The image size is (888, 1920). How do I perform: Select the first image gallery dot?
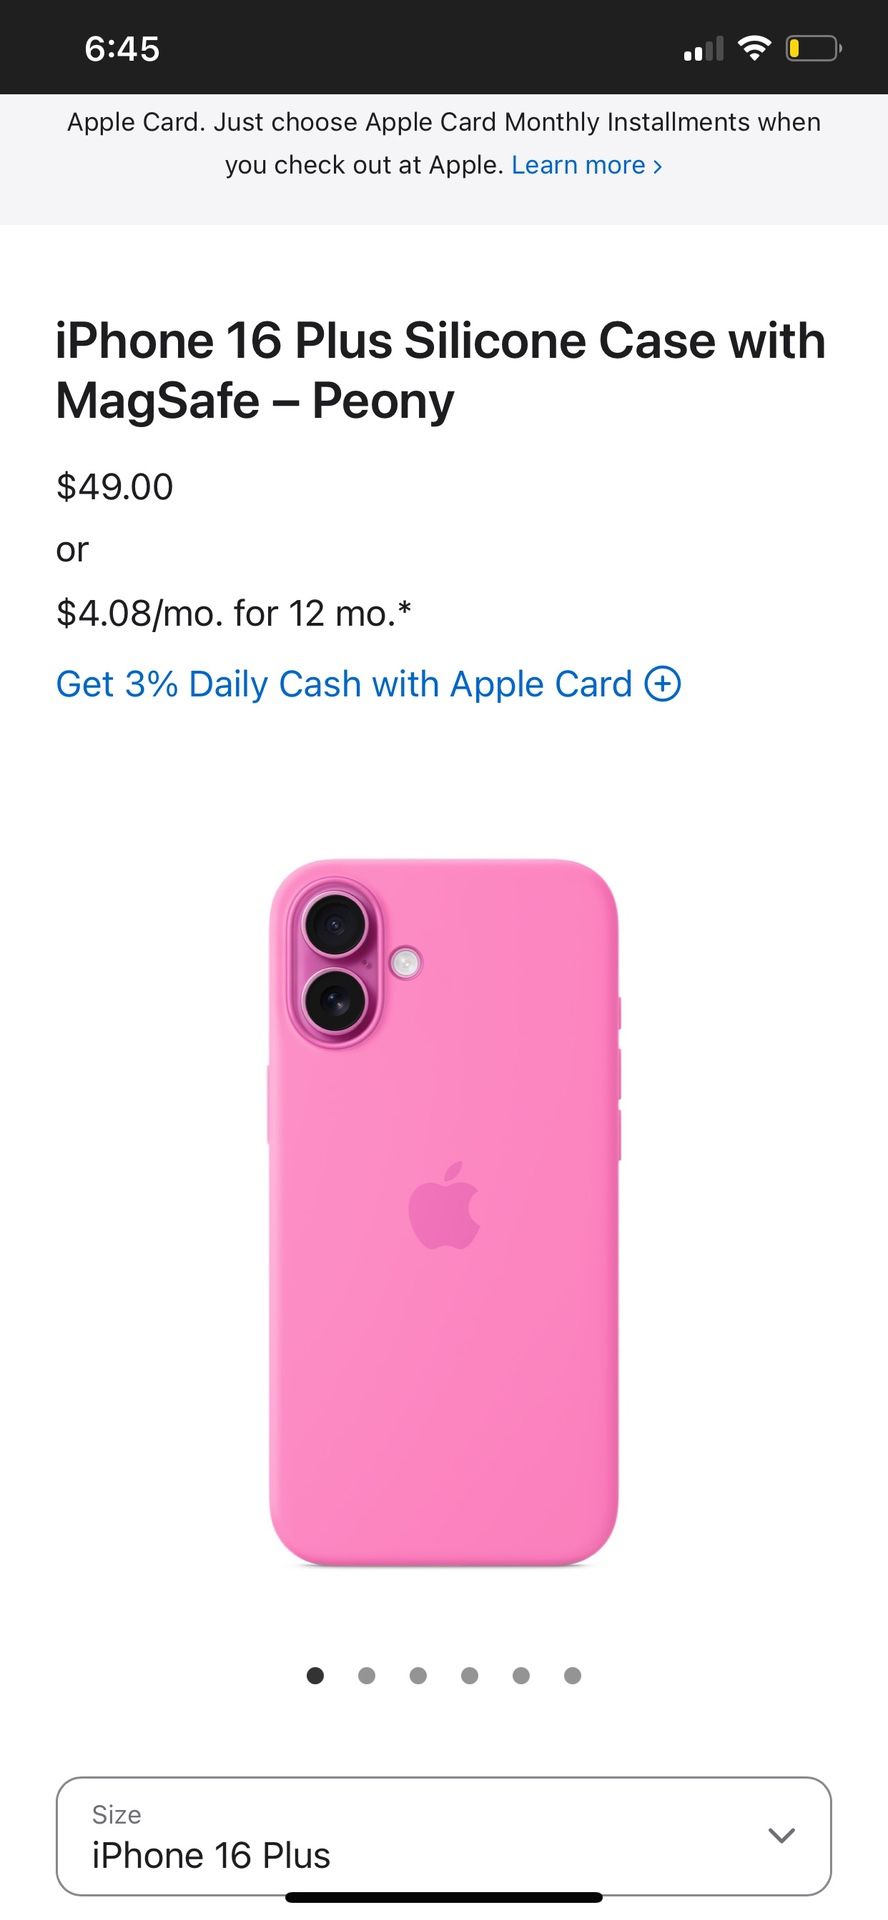[x=315, y=1675]
